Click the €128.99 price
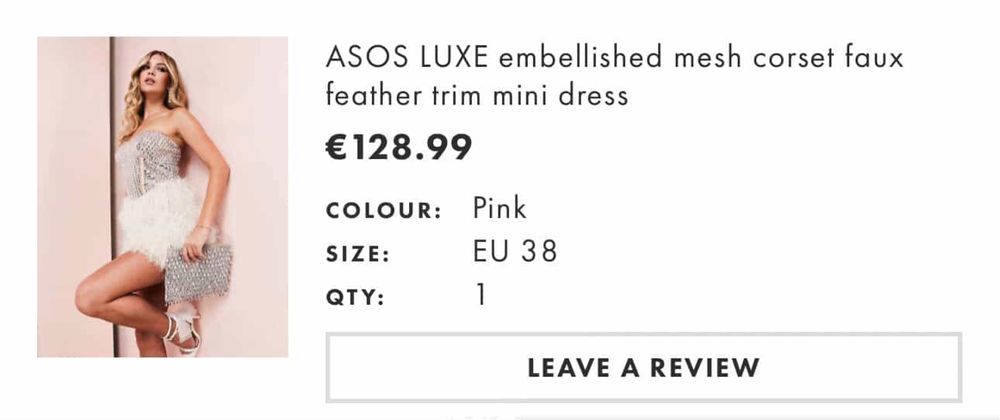The height and width of the screenshot is (420, 1000). click(399, 148)
